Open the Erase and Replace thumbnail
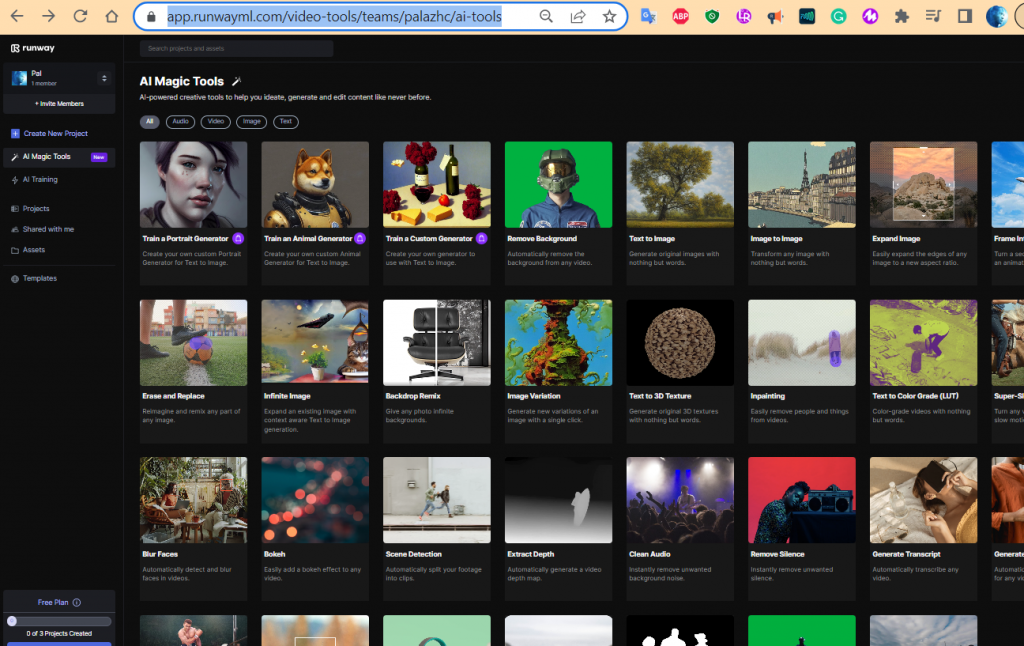 tap(193, 343)
